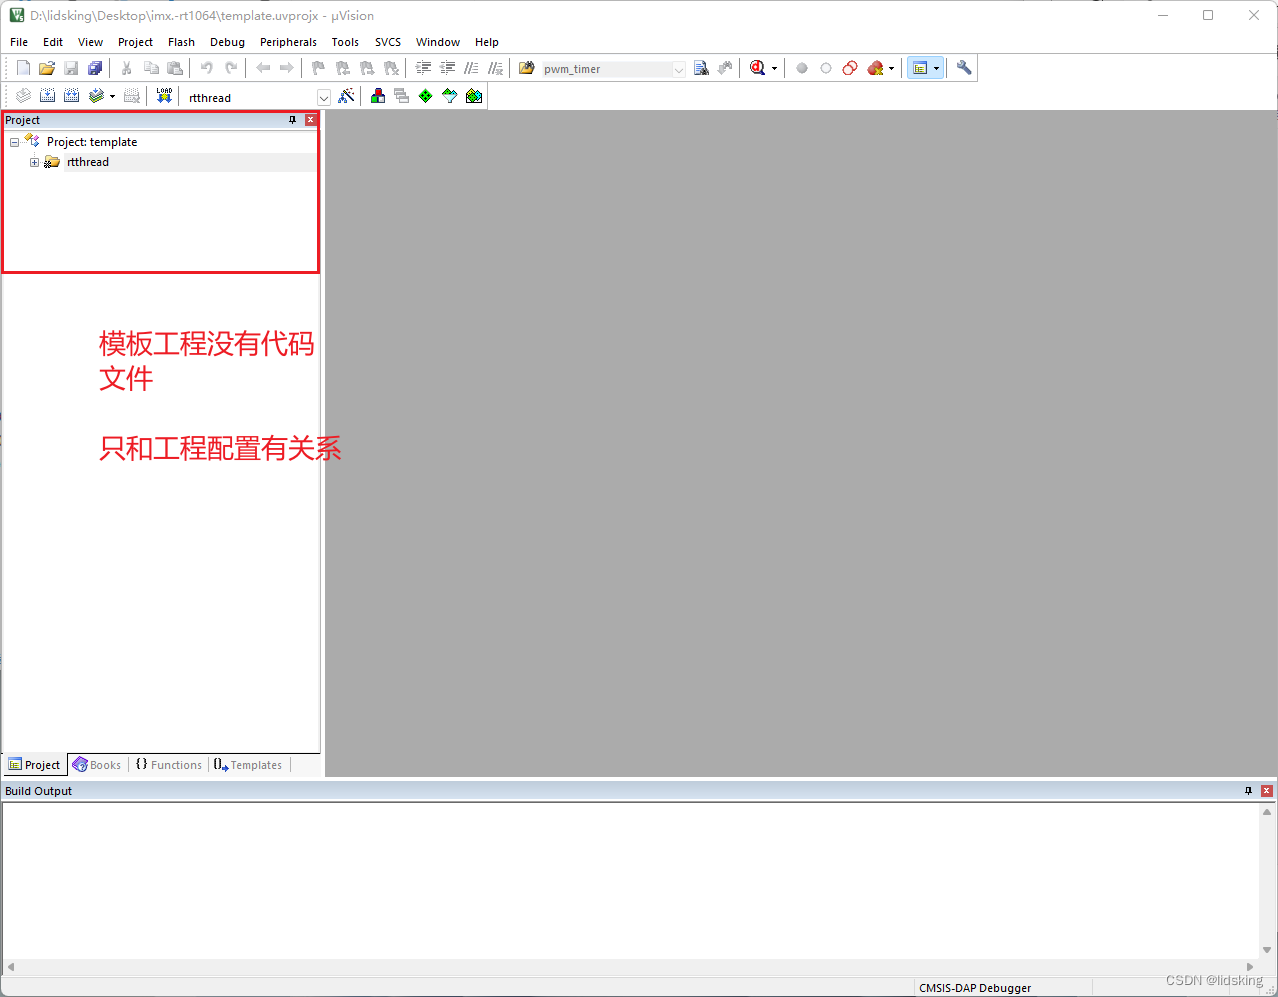Click the Save All toolbar button
Viewport: 1278px width, 997px height.
94,67
